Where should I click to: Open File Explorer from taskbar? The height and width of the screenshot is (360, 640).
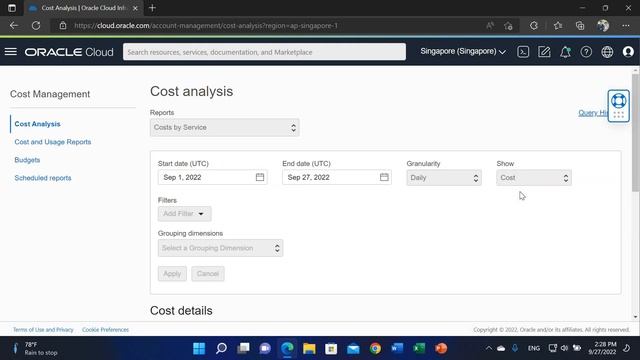pos(309,348)
